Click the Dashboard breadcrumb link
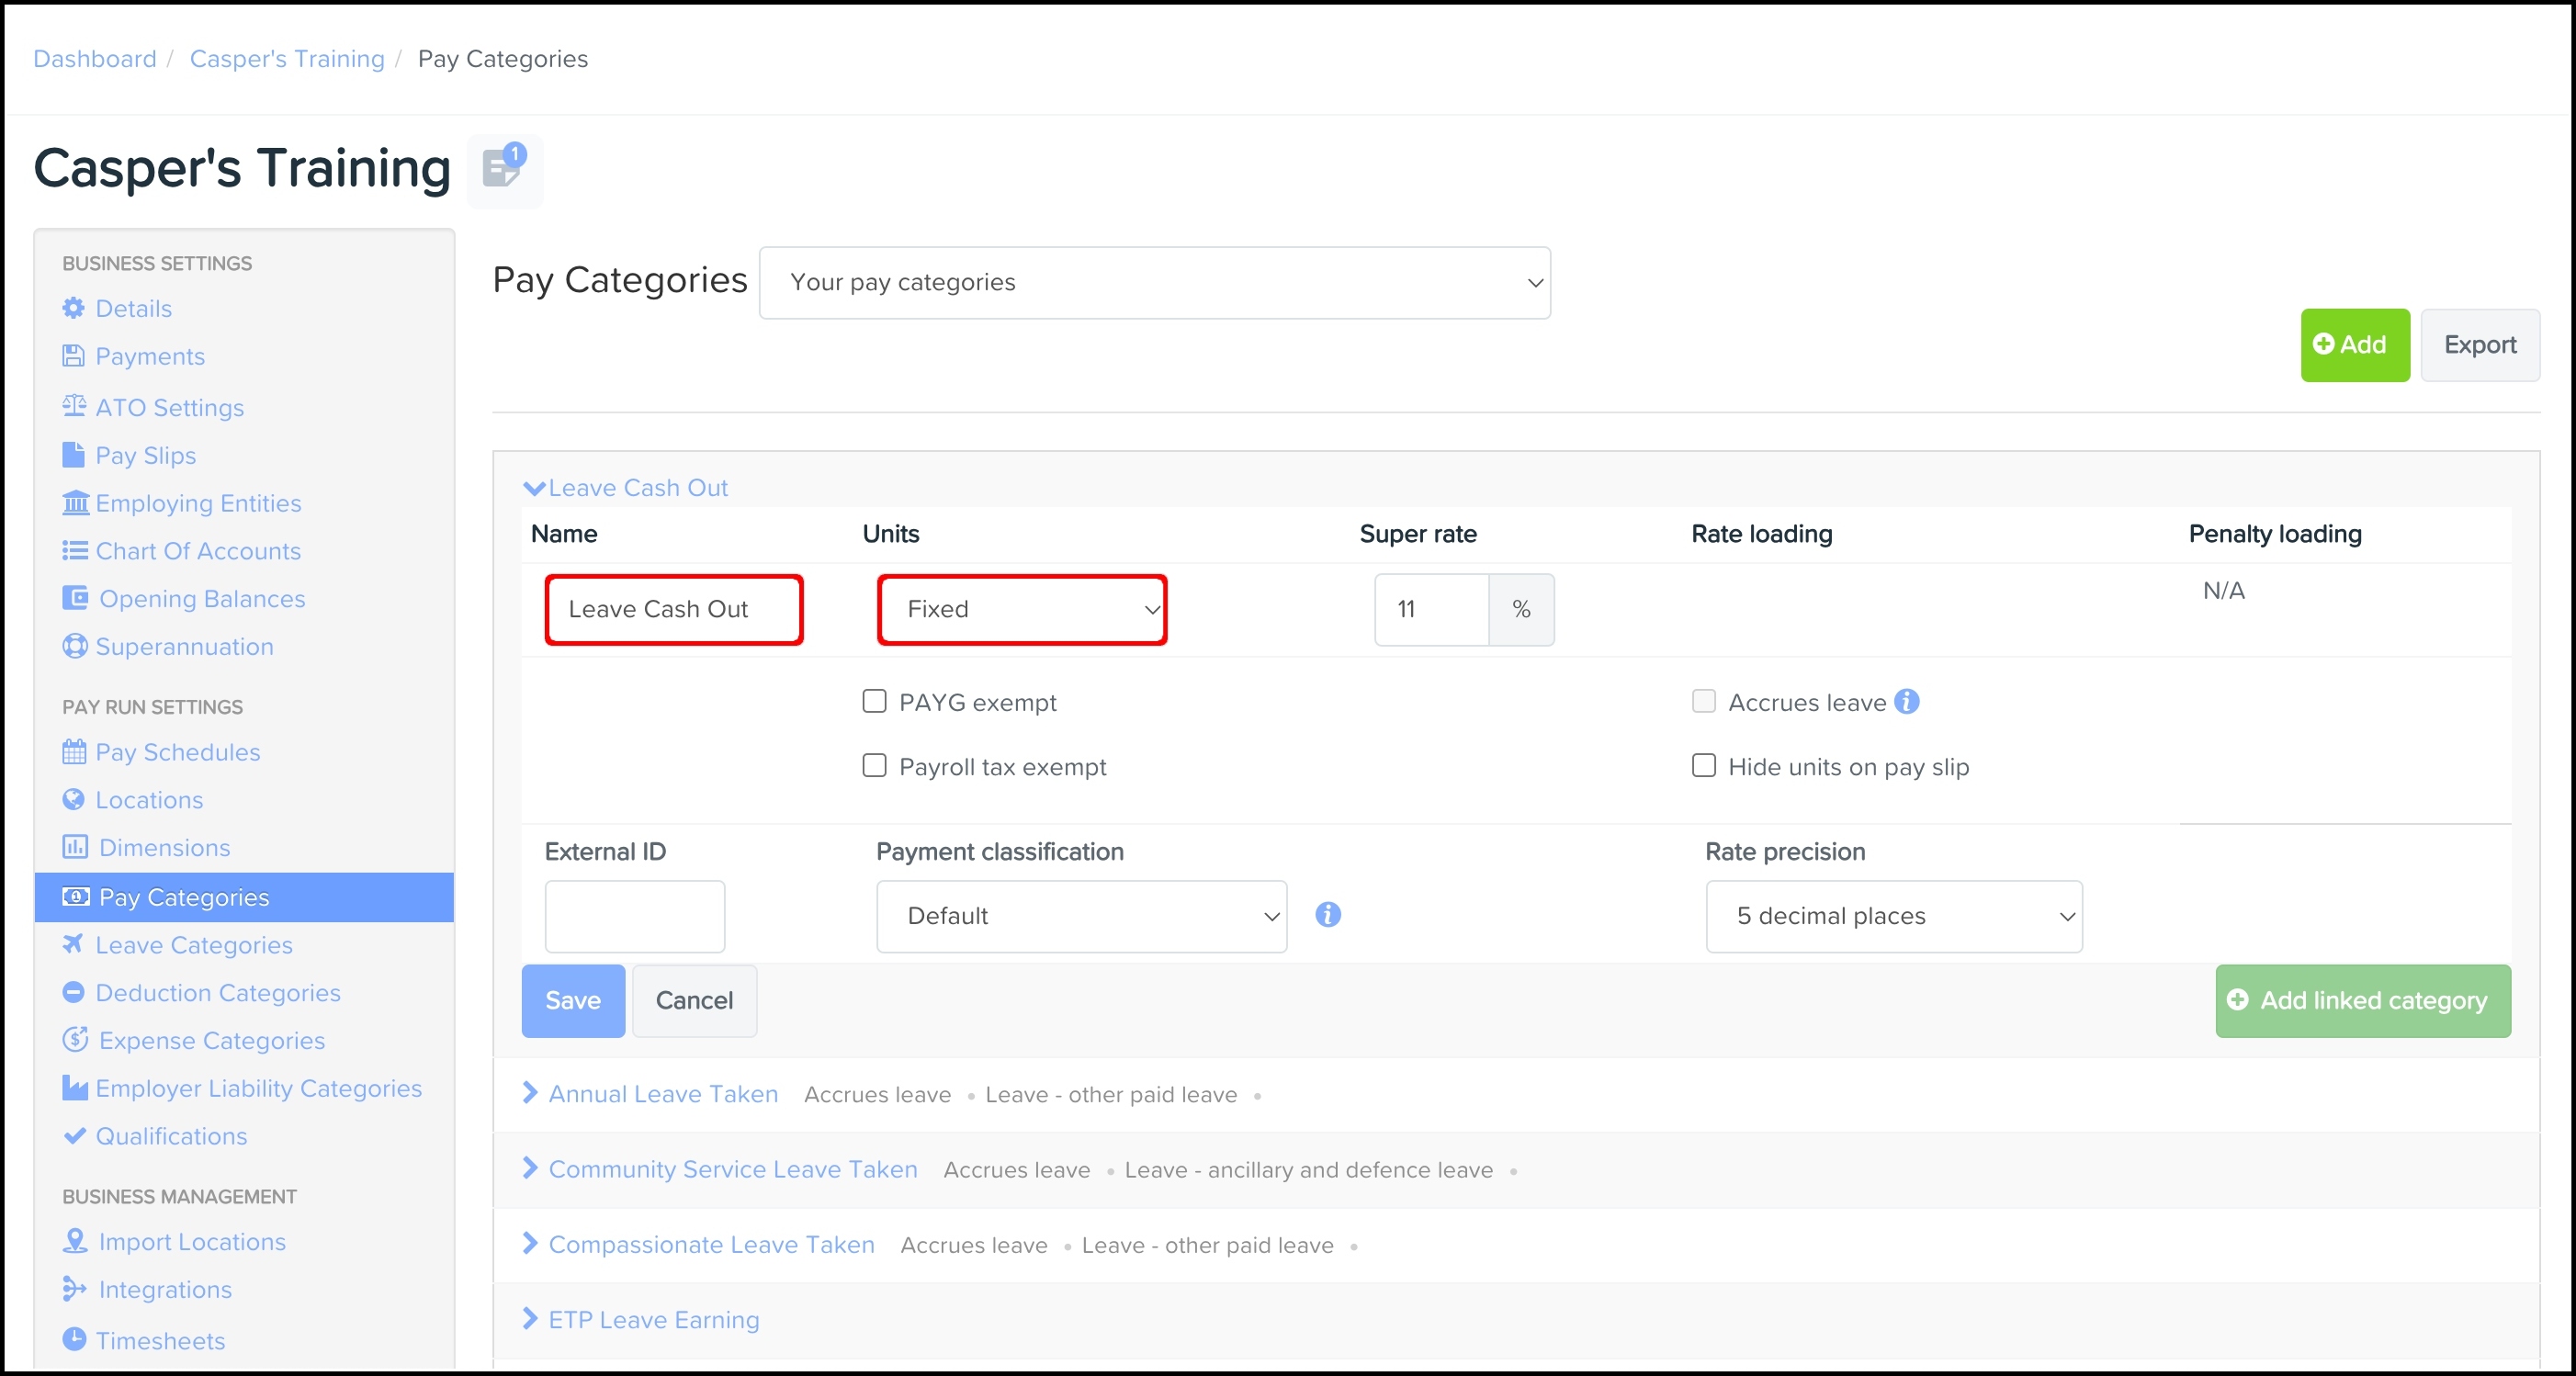Image resolution: width=2576 pixels, height=1376 pixels. tap(95, 59)
